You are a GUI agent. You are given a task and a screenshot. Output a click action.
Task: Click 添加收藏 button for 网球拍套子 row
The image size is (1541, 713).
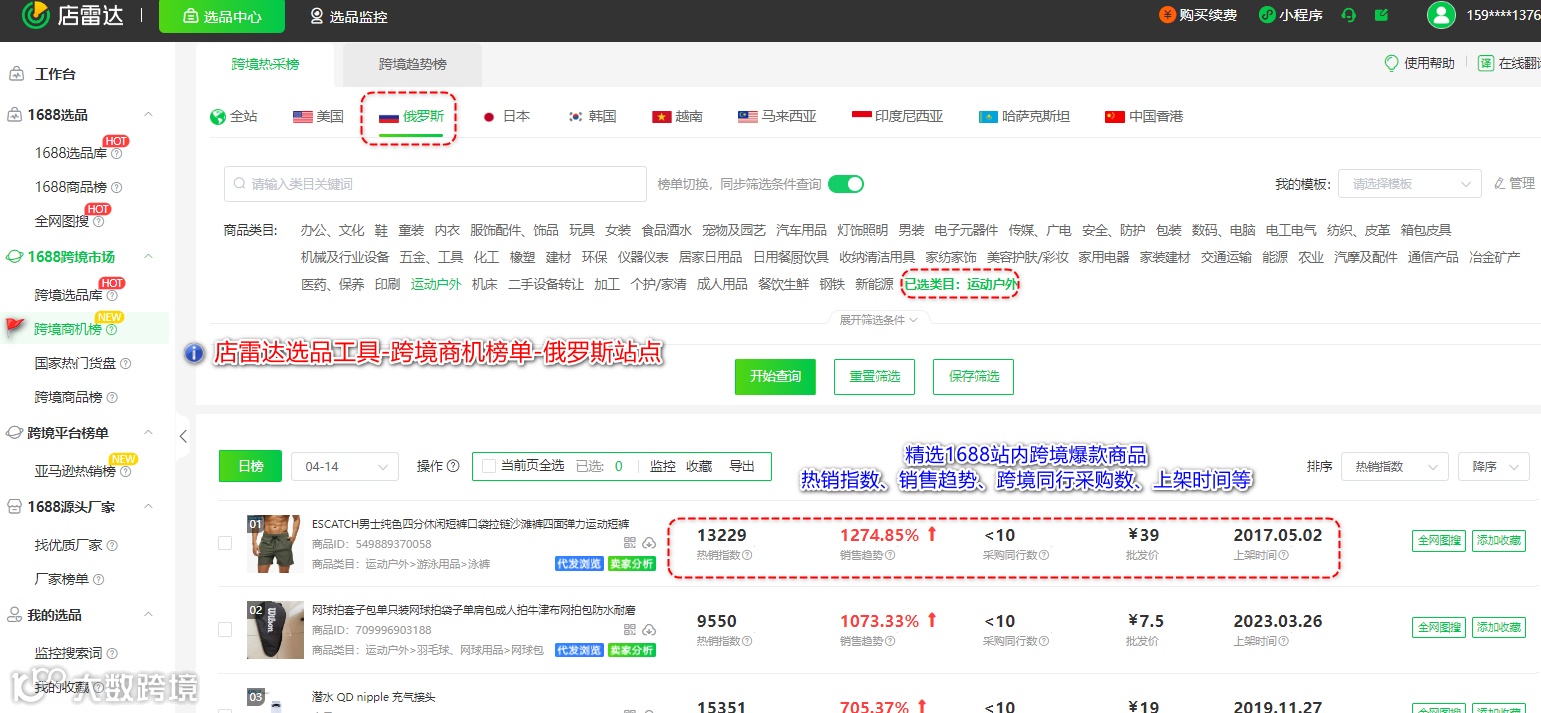[x=1499, y=627]
